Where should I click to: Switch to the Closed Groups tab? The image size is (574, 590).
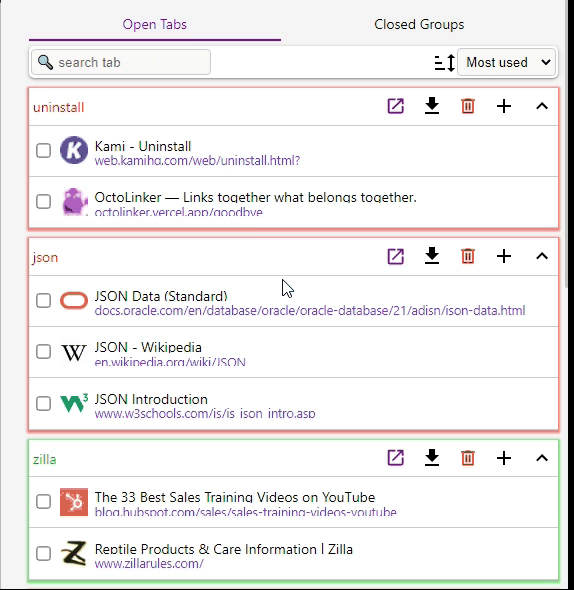coord(419,24)
